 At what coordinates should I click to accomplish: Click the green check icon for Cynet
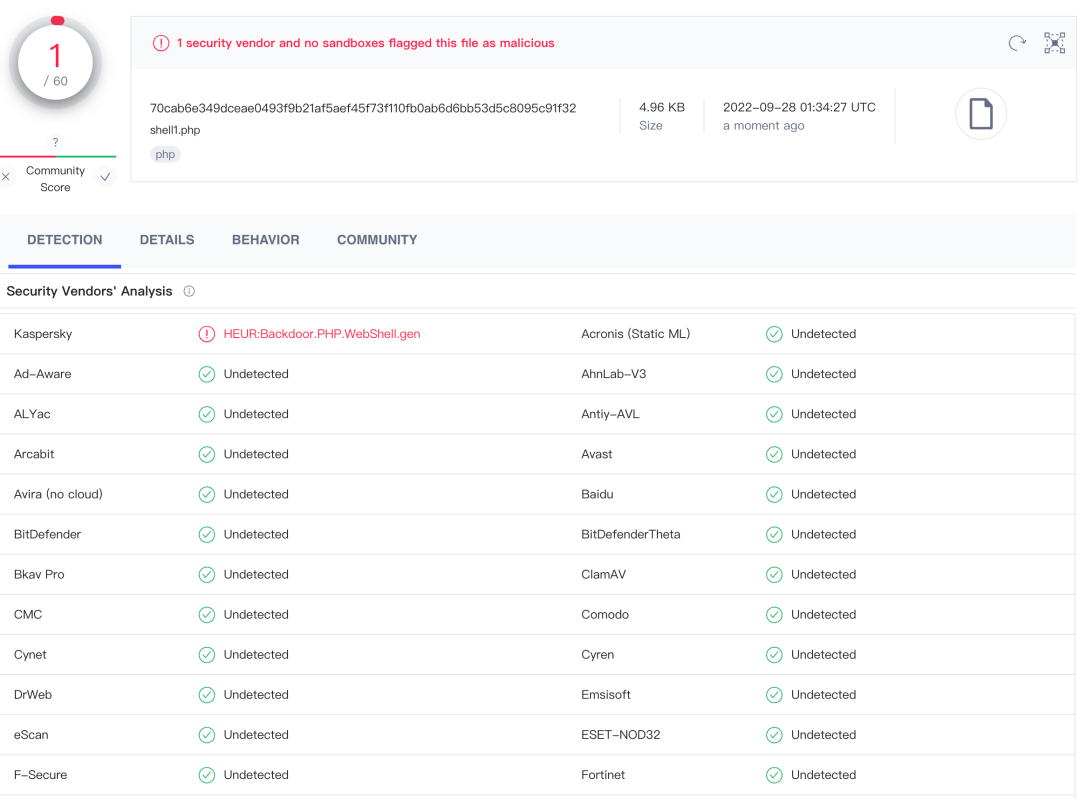[207, 654]
